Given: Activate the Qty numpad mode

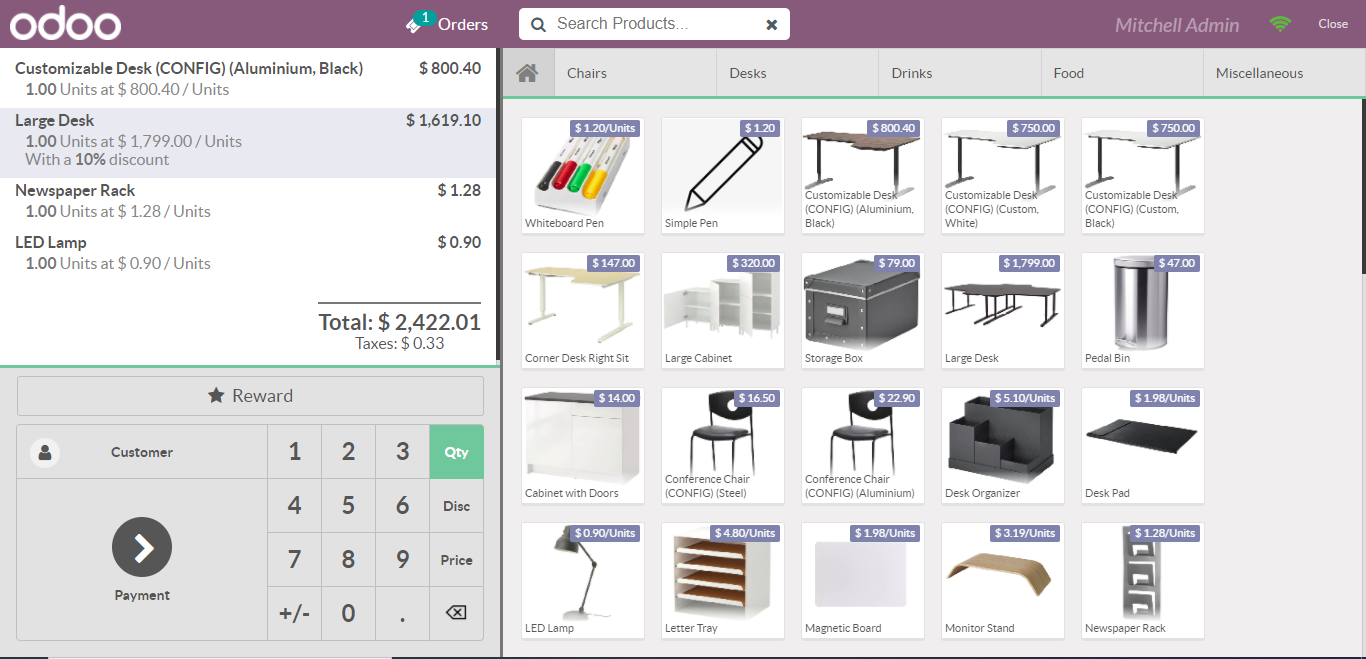Looking at the screenshot, I should point(456,452).
